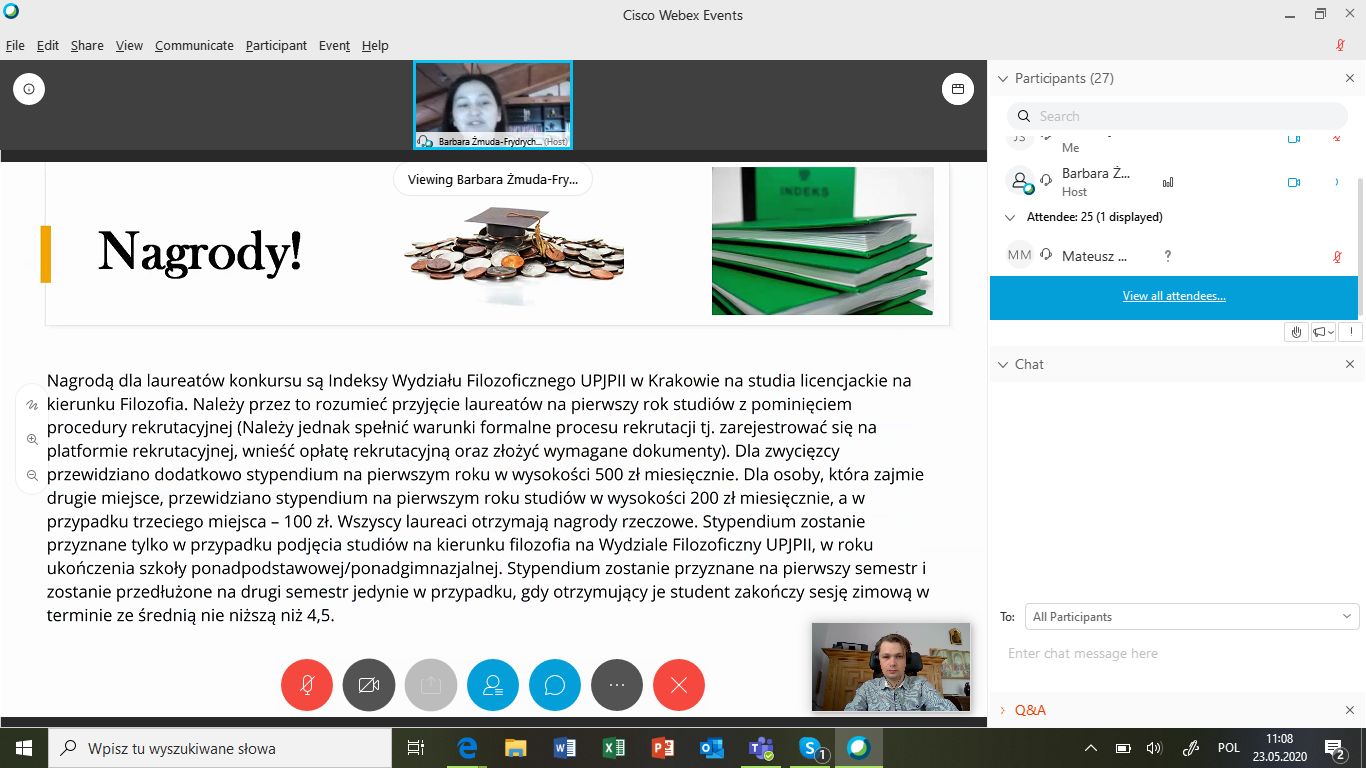1366x768 pixels.
Task: Open the File menu
Action: pyautogui.click(x=15, y=45)
